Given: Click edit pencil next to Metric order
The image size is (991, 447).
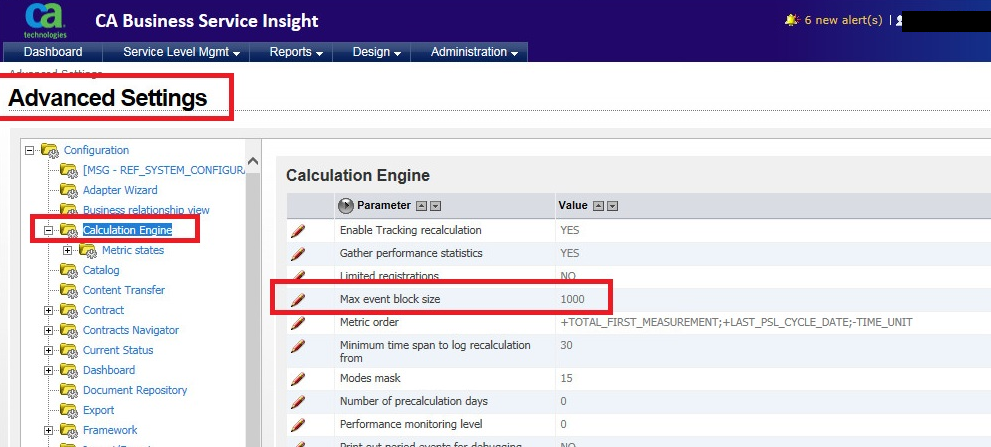Looking at the screenshot, I should 297,323.
